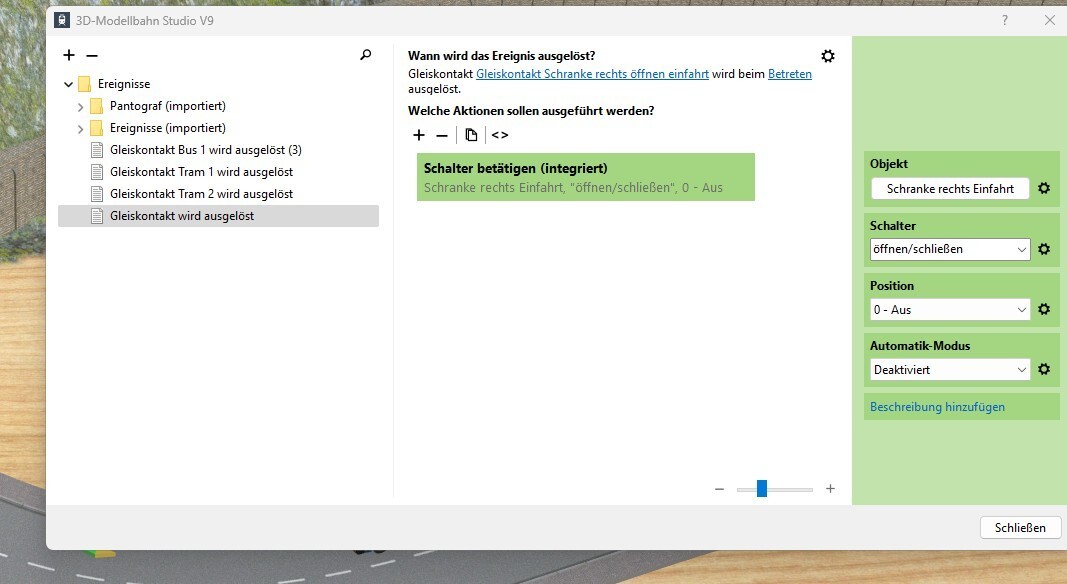Click the Schließen button
The image size is (1067, 584).
coord(1020,528)
